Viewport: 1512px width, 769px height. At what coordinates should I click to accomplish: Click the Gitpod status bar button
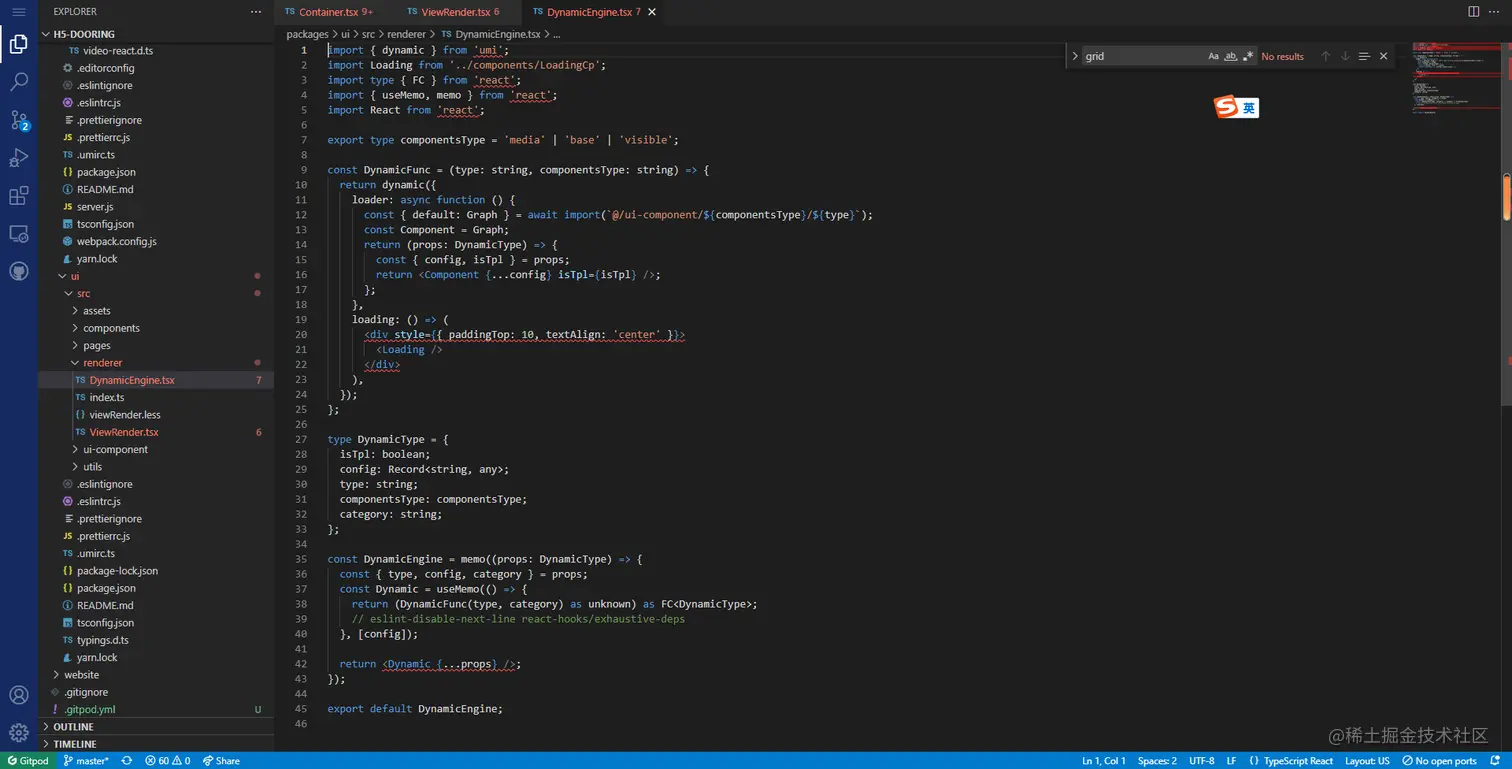27,761
